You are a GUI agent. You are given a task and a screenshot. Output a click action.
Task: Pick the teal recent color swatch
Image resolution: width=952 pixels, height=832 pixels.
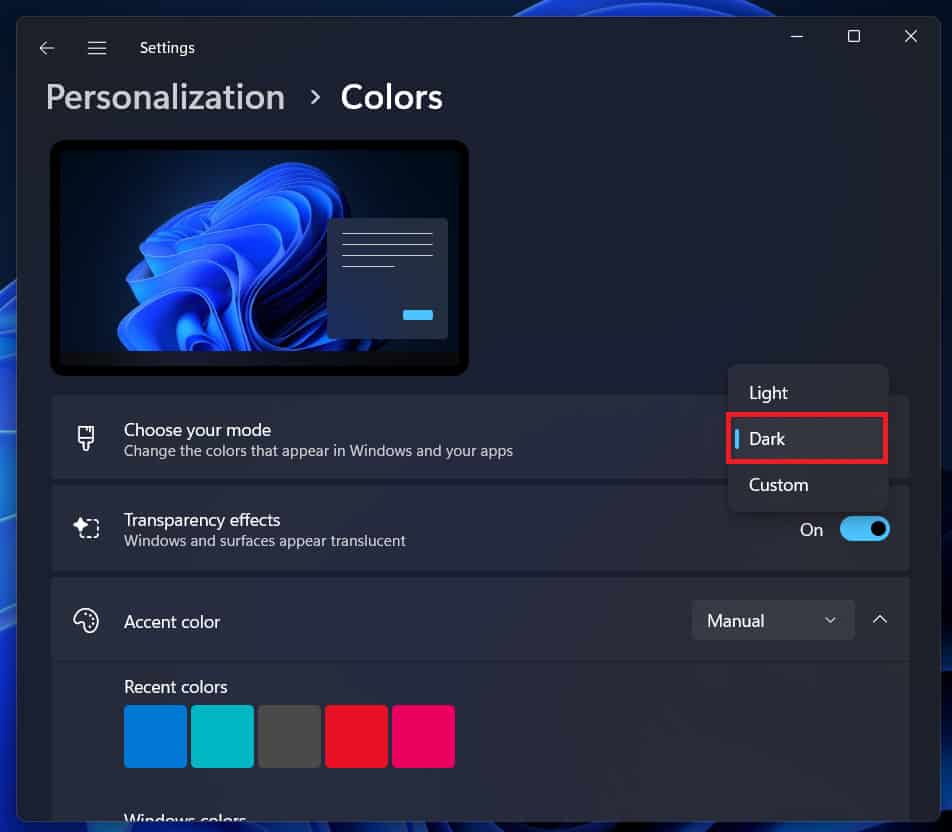point(222,736)
